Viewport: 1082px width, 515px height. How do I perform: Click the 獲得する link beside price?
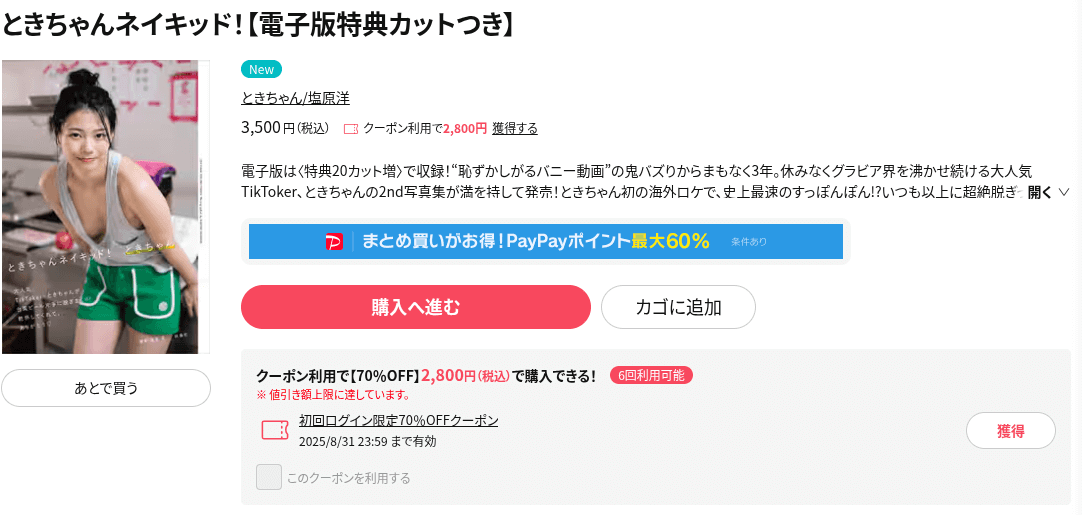coord(515,128)
